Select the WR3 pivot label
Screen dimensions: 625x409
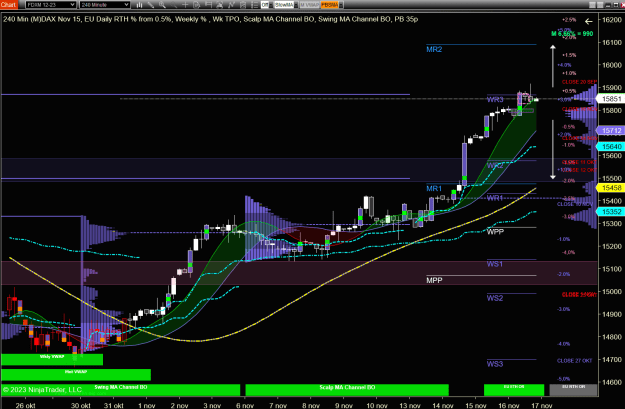[x=495, y=100]
